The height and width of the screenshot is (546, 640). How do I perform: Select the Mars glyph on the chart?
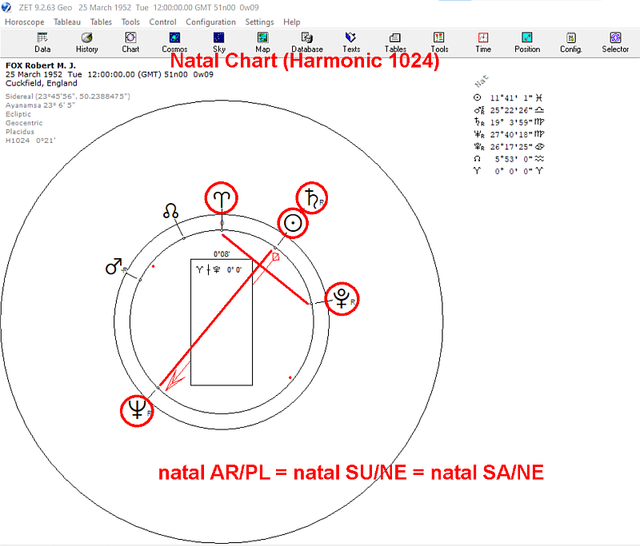click(x=114, y=266)
